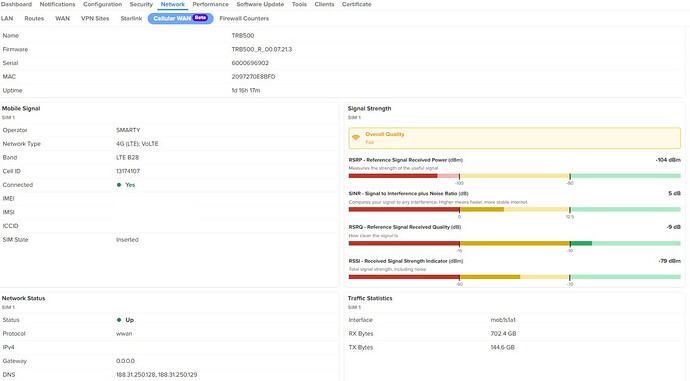Select the uptime value 1d 16h 17m
Screen dimensions: 690x381
[x=246, y=90]
